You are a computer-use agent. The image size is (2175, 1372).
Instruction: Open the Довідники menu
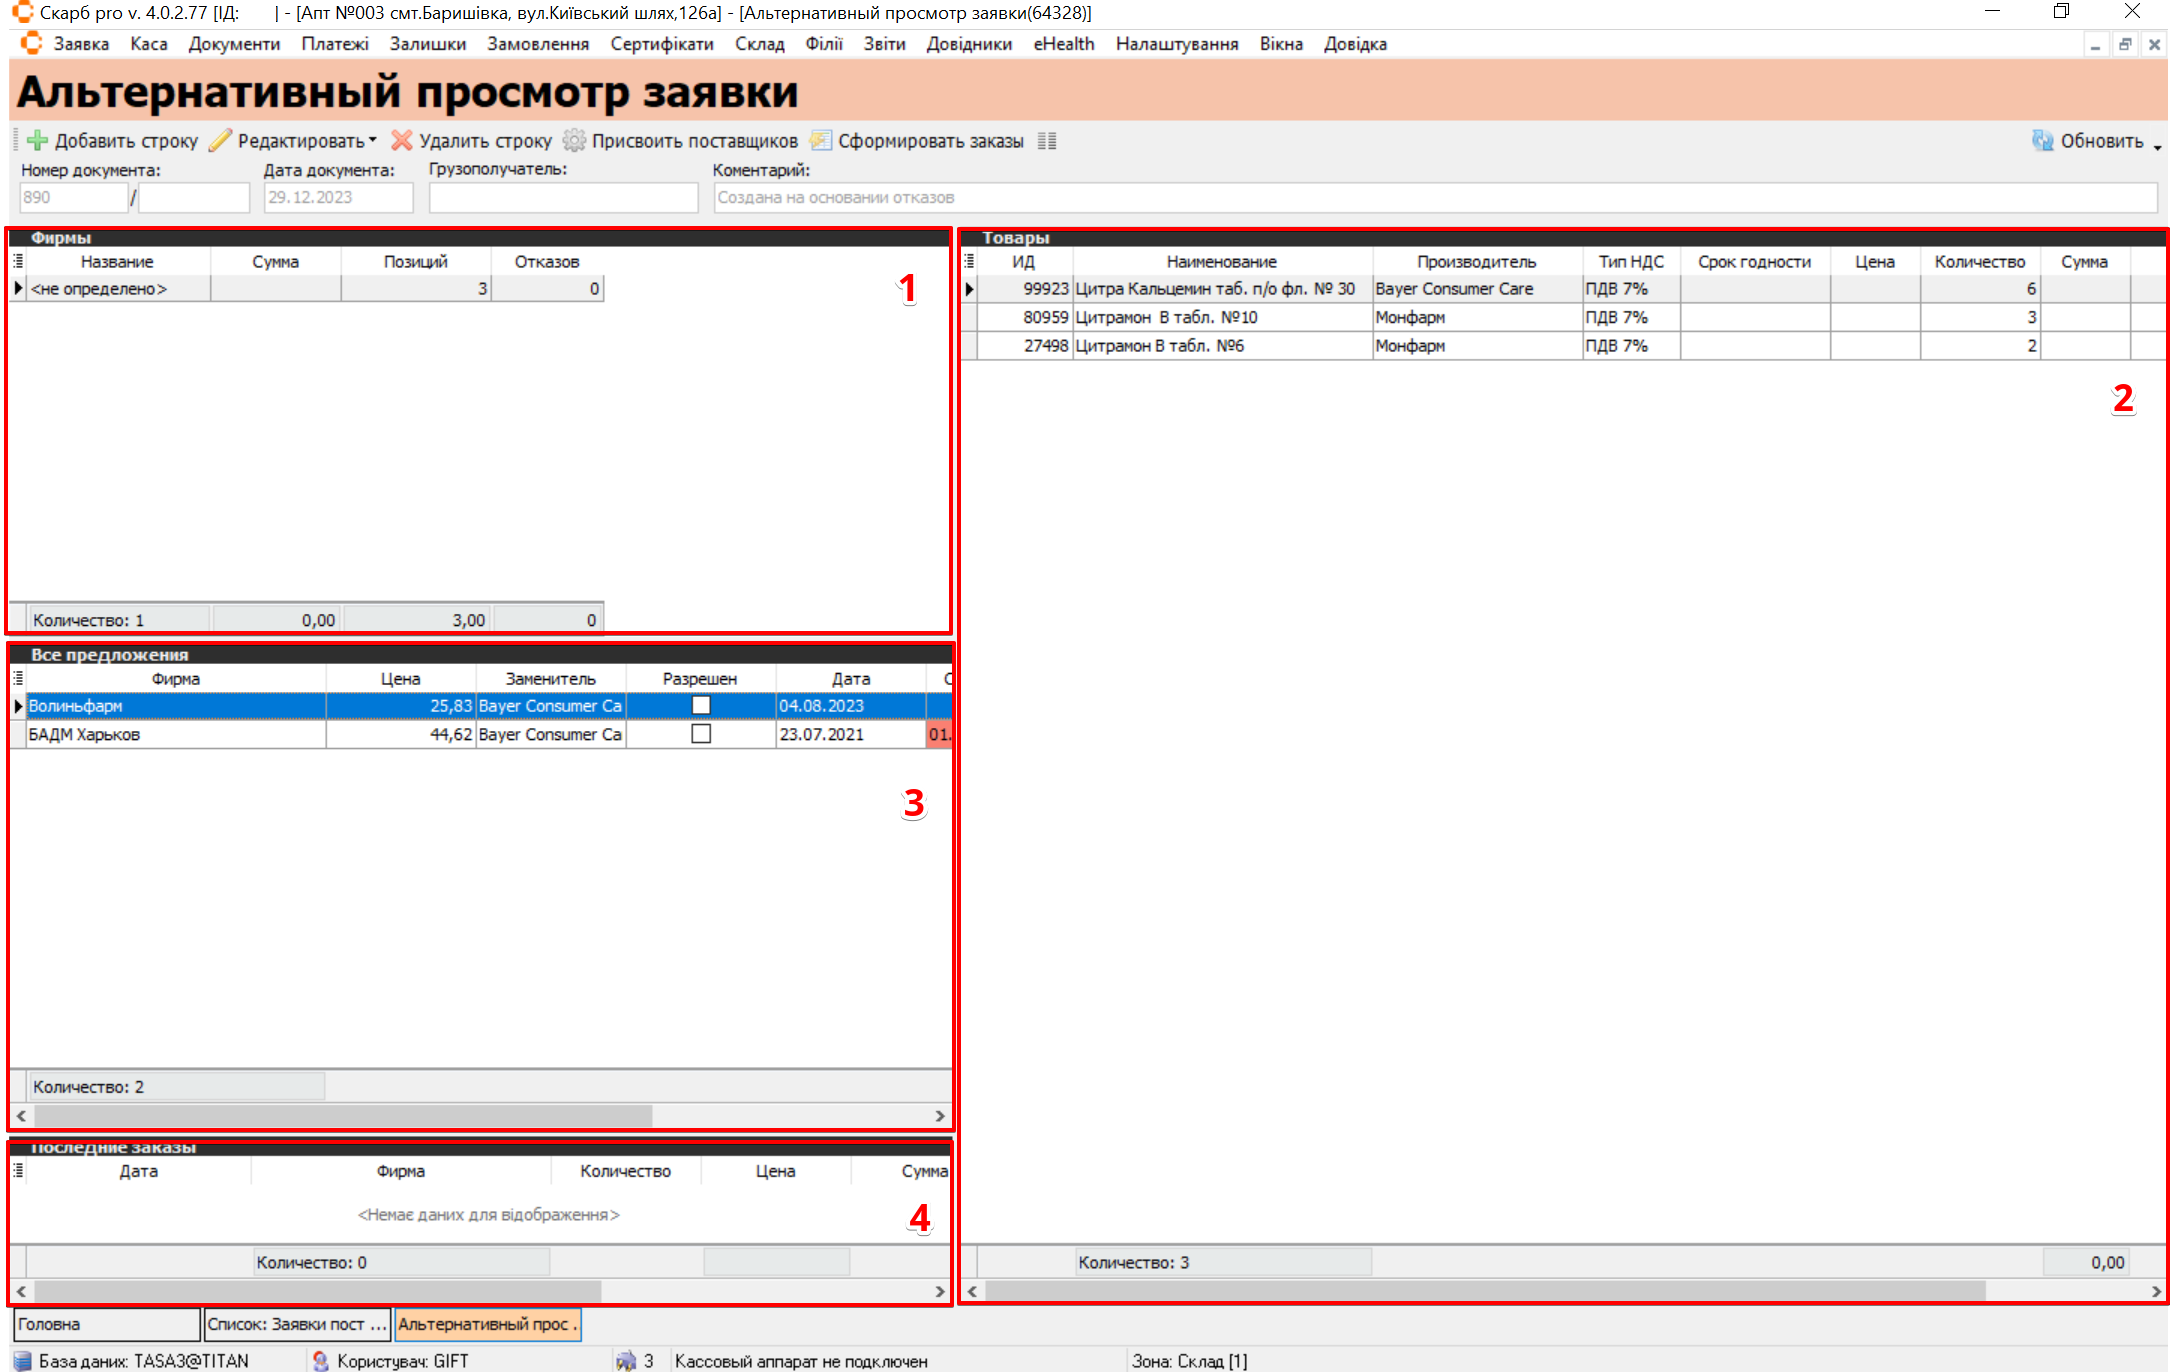[x=968, y=44]
